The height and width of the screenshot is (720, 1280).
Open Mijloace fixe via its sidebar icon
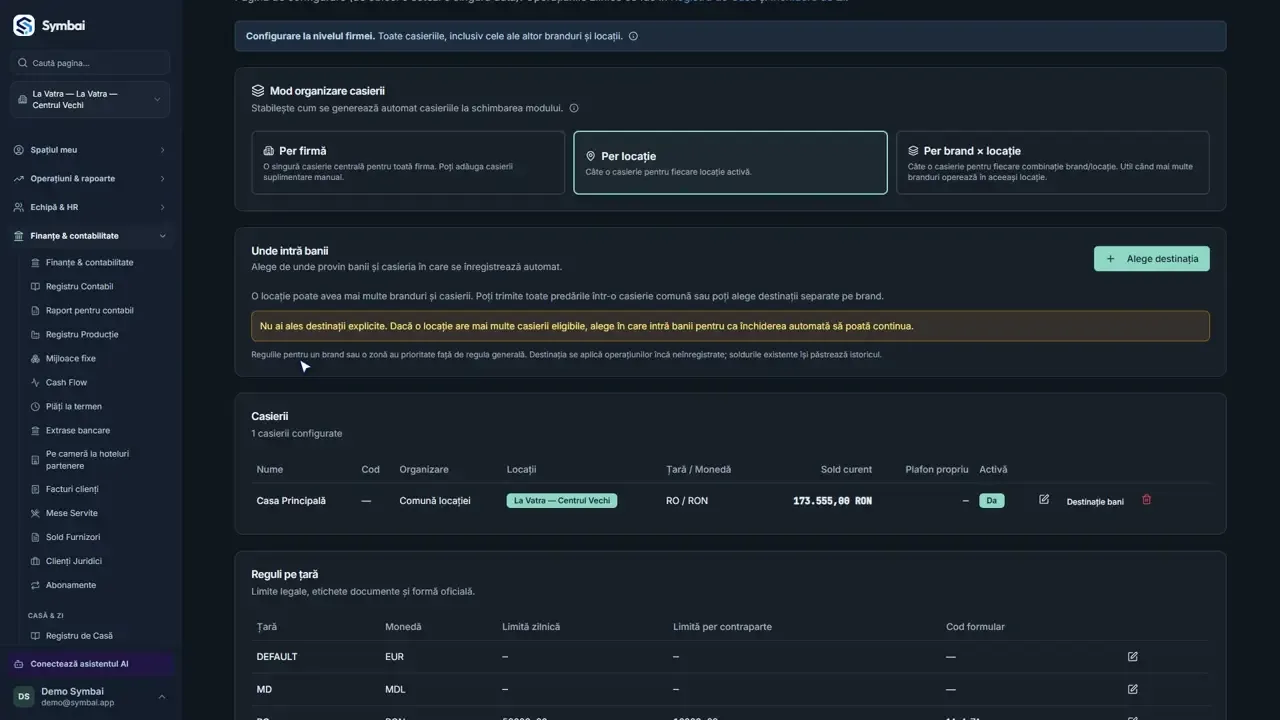click(36, 358)
